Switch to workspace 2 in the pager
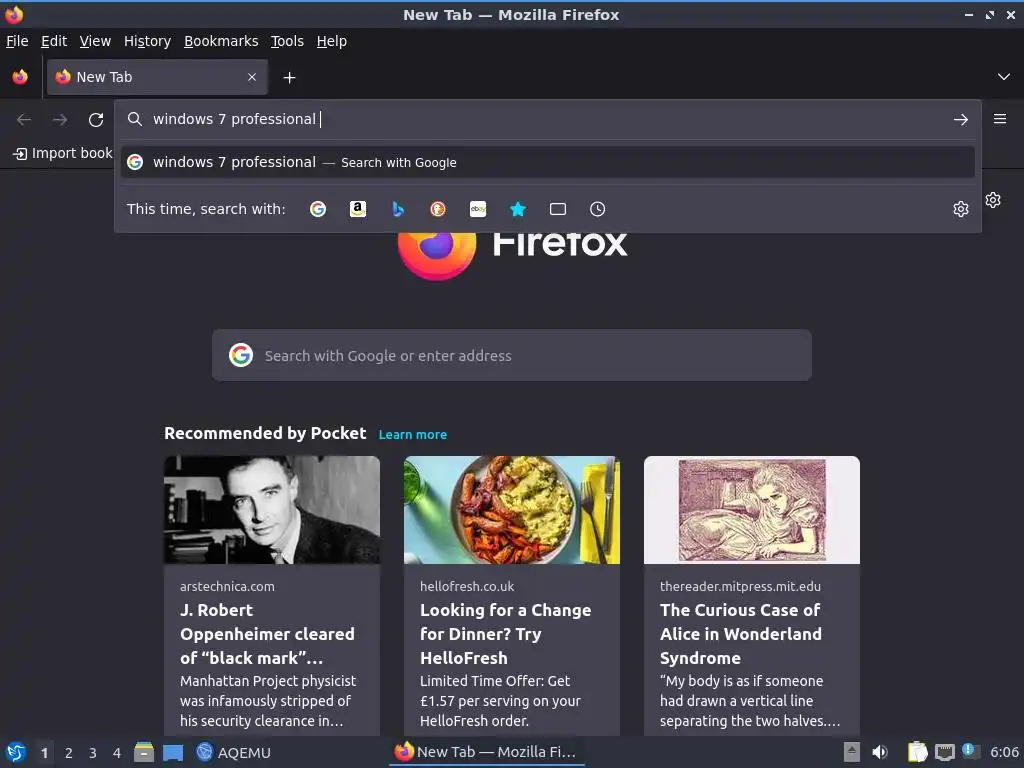Viewport: 1024px width, 768px height. pyautogui.click(x=69, y=753)
